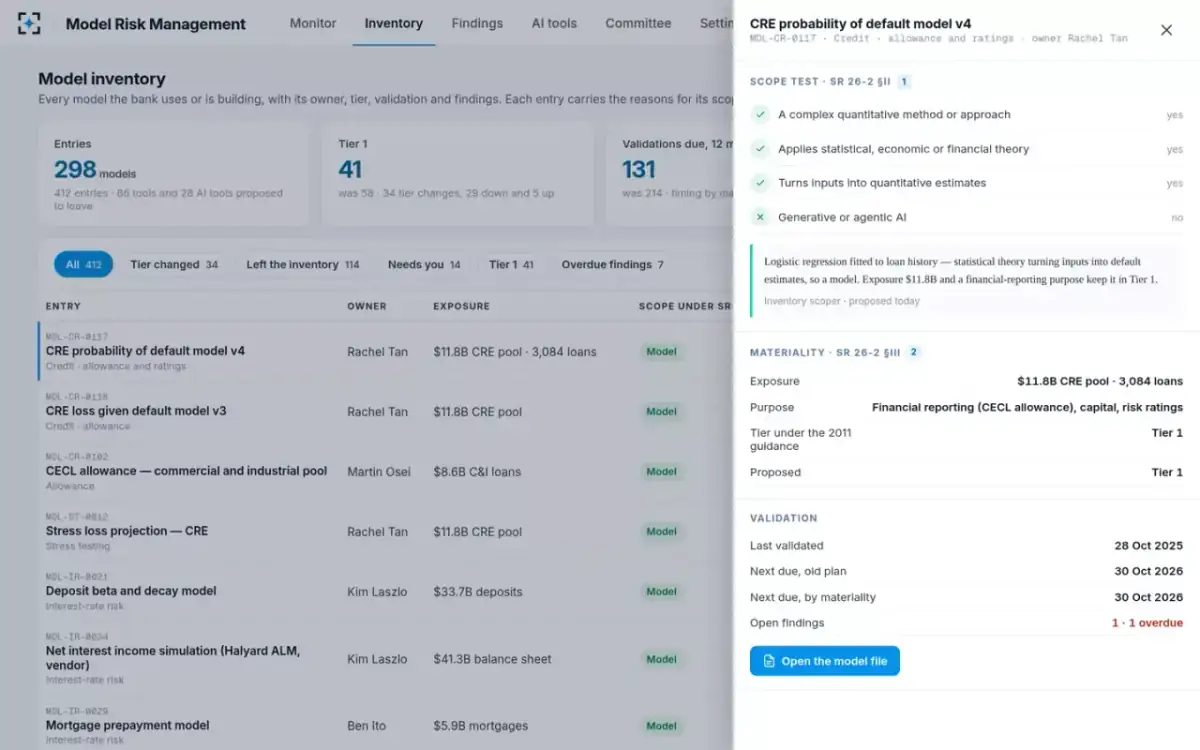Select Deposit beta and decay model row
This screenshot has height=750, width=1200.
point(386,591)
